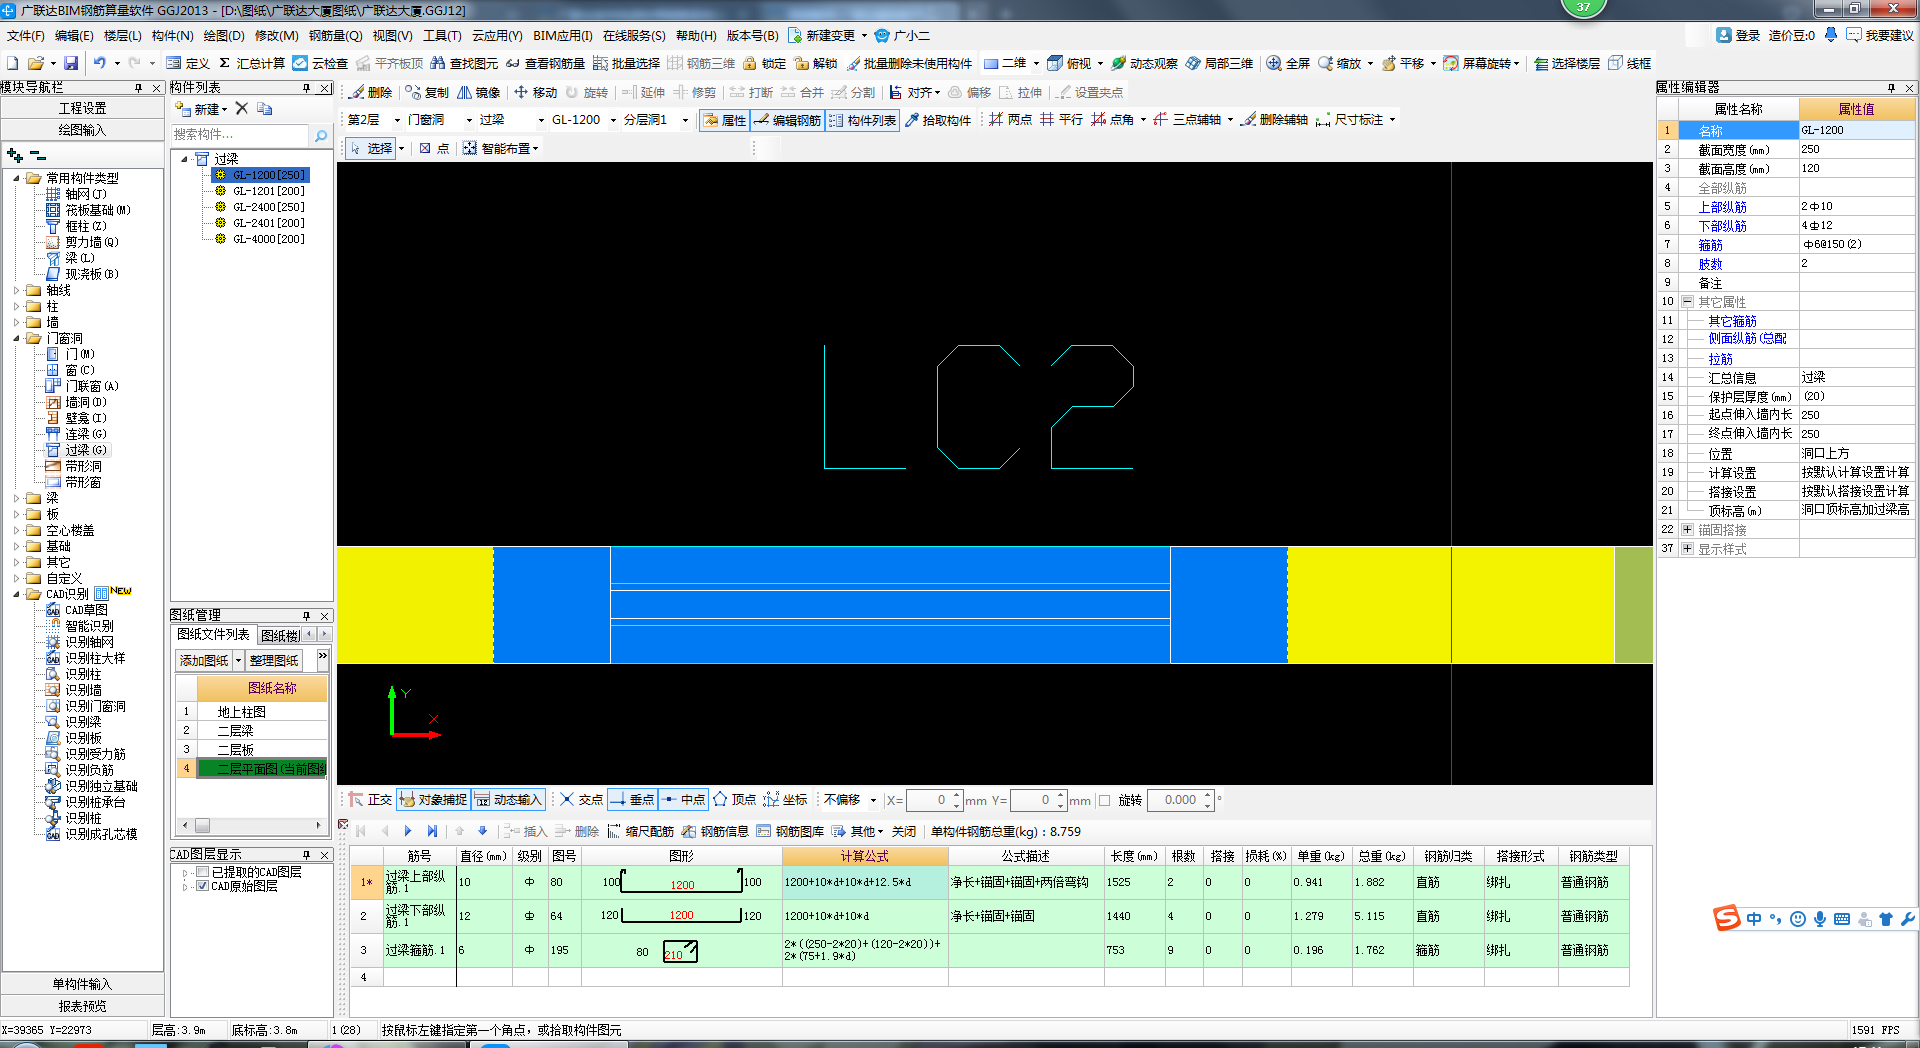The height and width of the screenshot is (1048, 1920).
Task: Enable the 旋转 rotate checkbox
Action: [x=1105, y=800]
